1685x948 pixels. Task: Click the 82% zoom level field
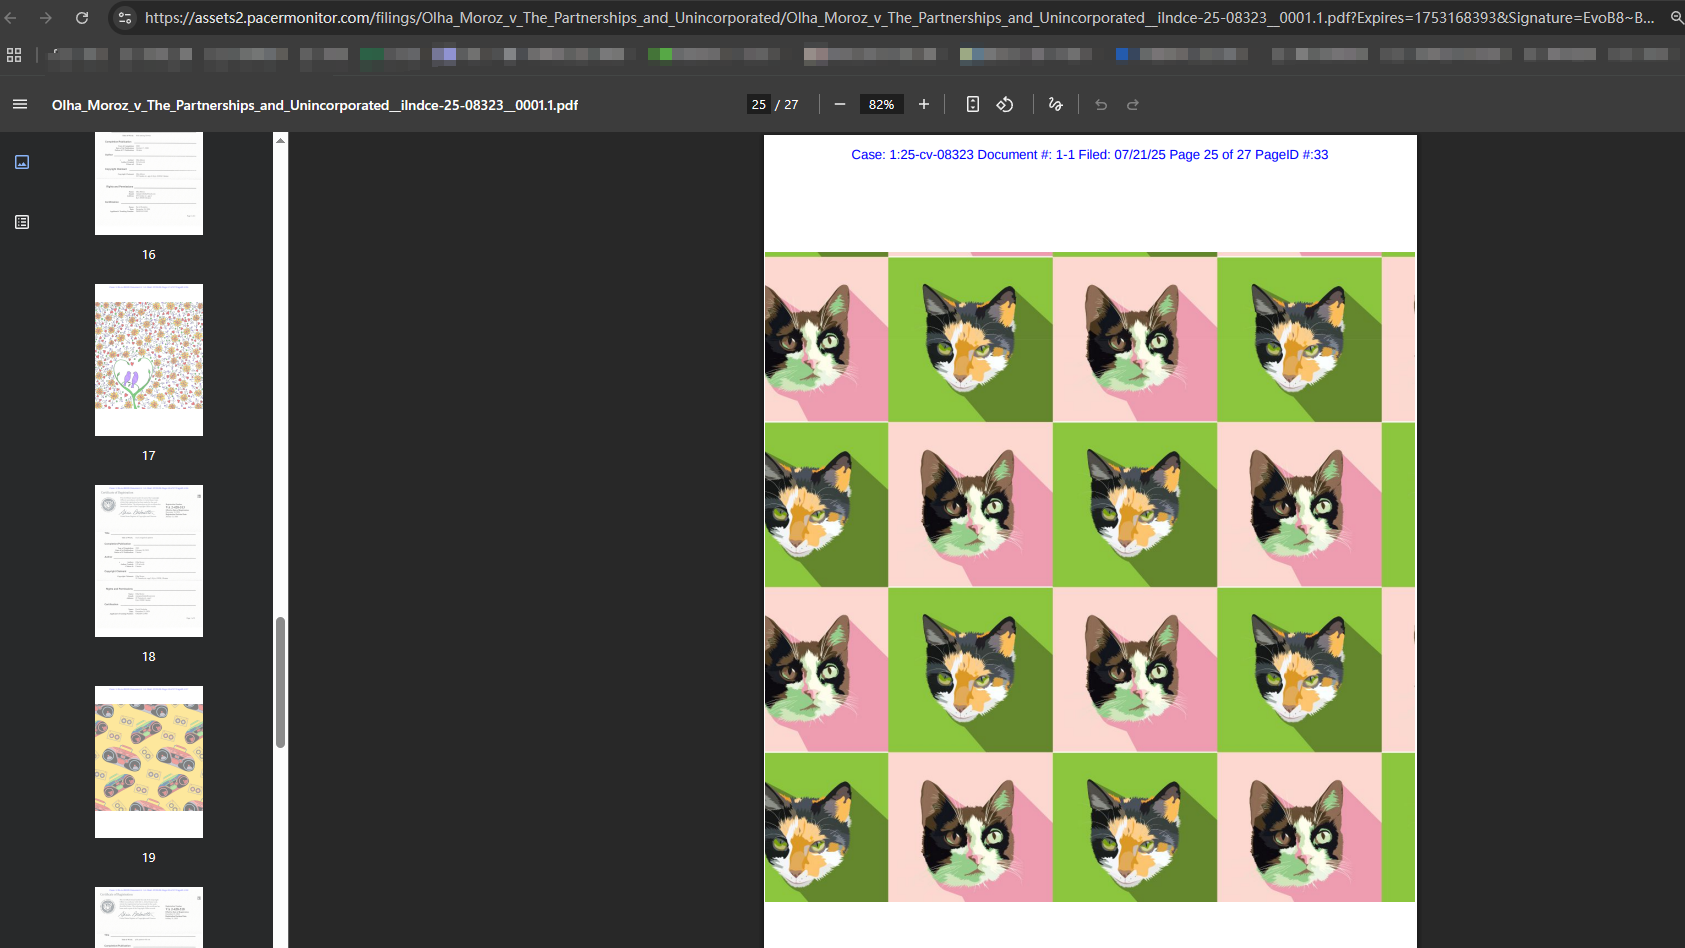point(881,105)
